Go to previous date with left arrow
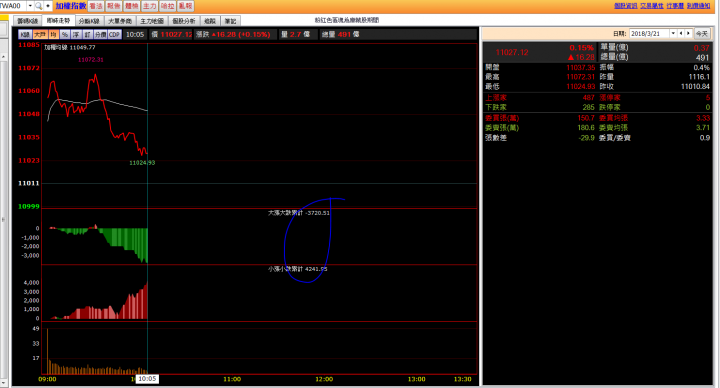Image resolution: width=720 pixels, height=388 pixels. (x=681, y=34)
